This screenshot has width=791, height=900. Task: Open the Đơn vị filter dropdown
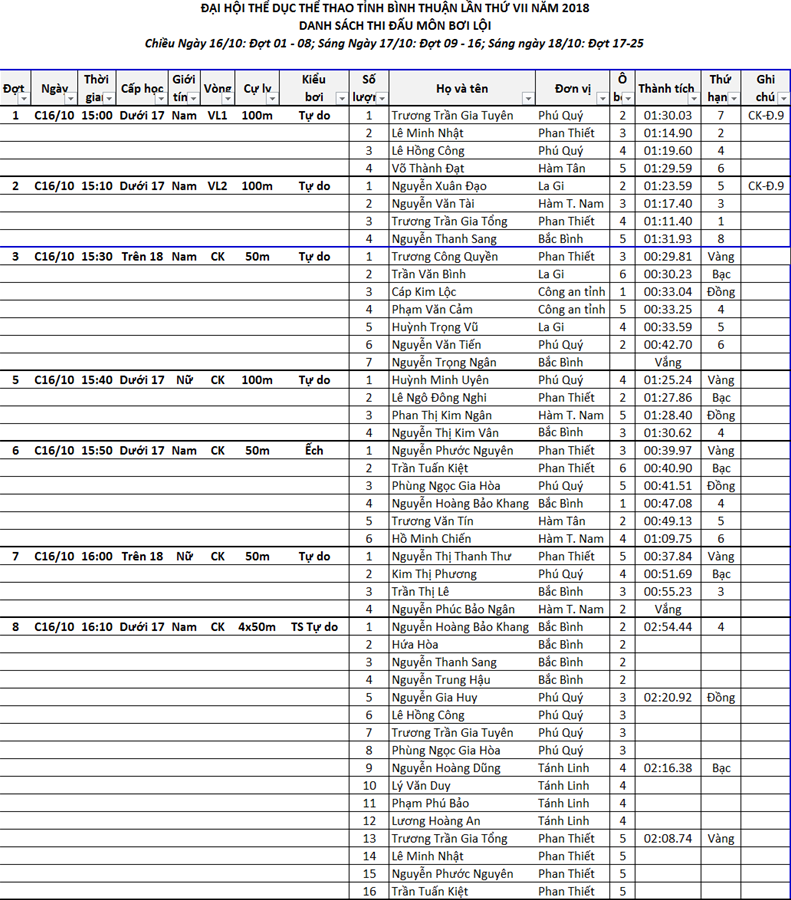tap(602, 99)
